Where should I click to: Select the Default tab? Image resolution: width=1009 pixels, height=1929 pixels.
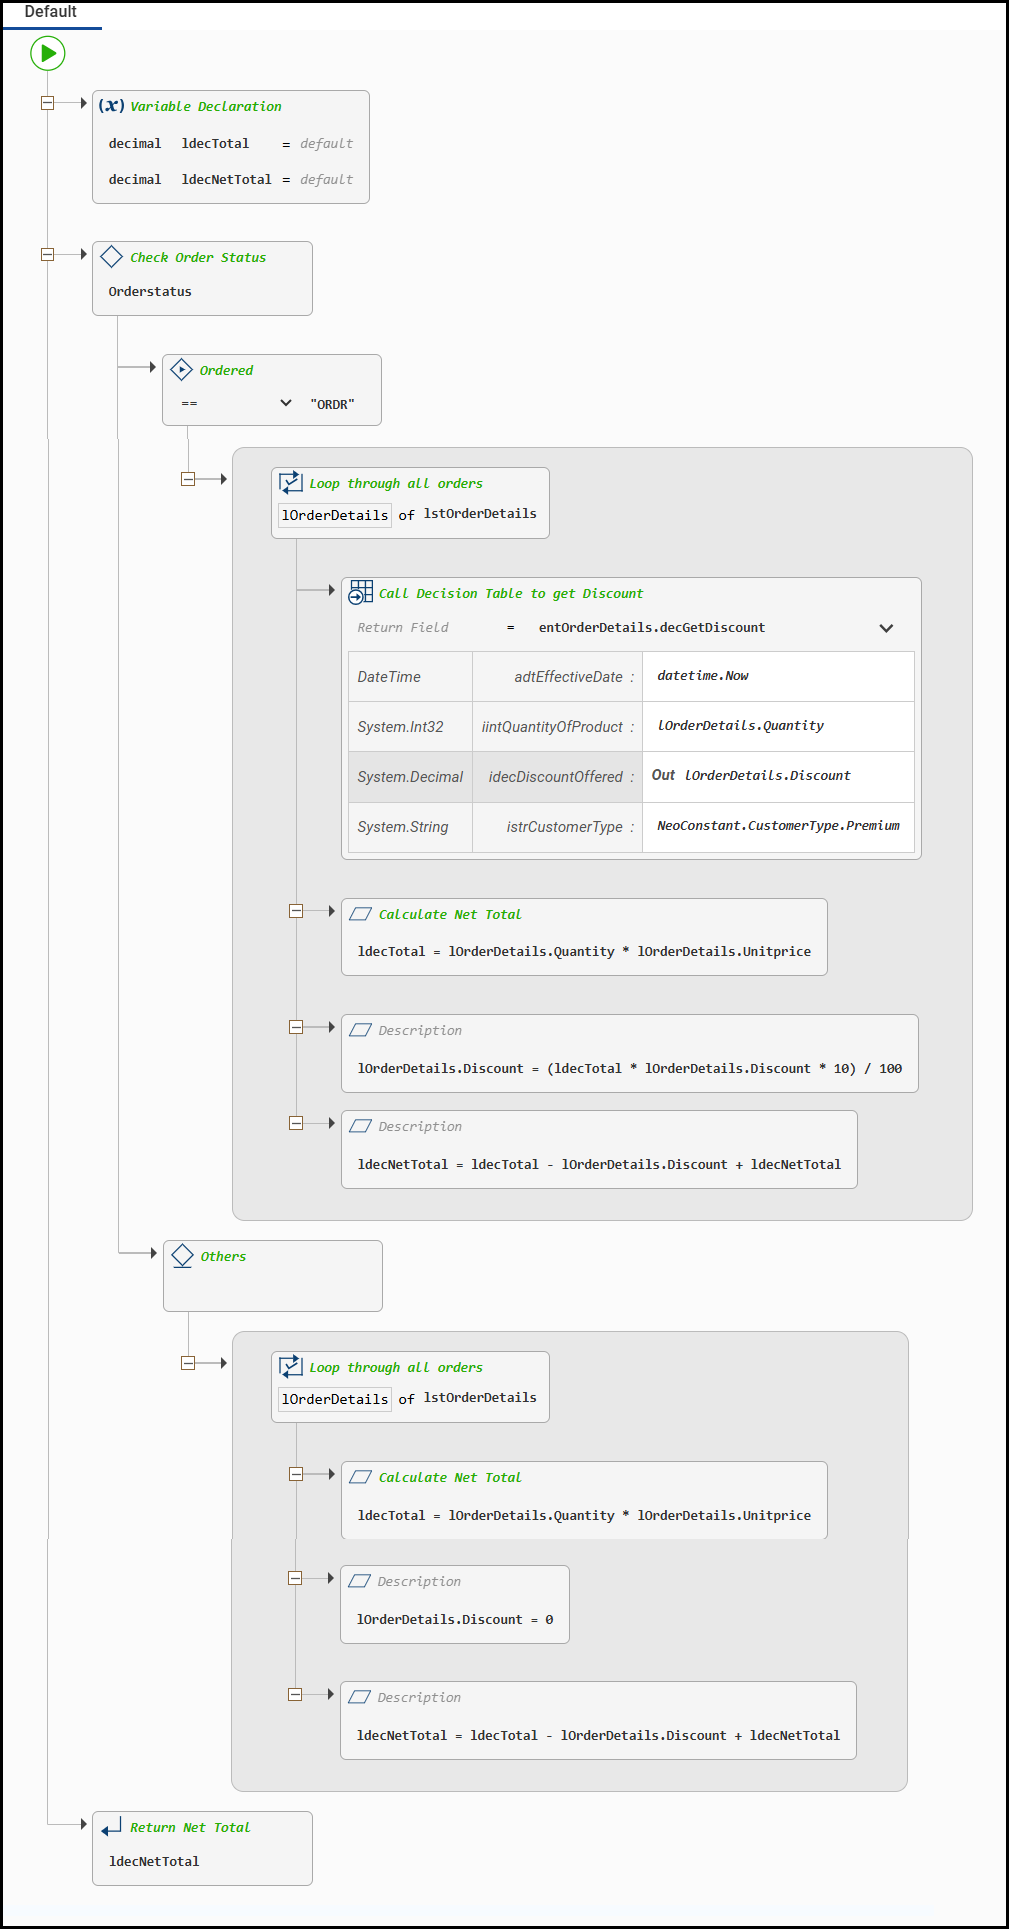coord(51,12)
